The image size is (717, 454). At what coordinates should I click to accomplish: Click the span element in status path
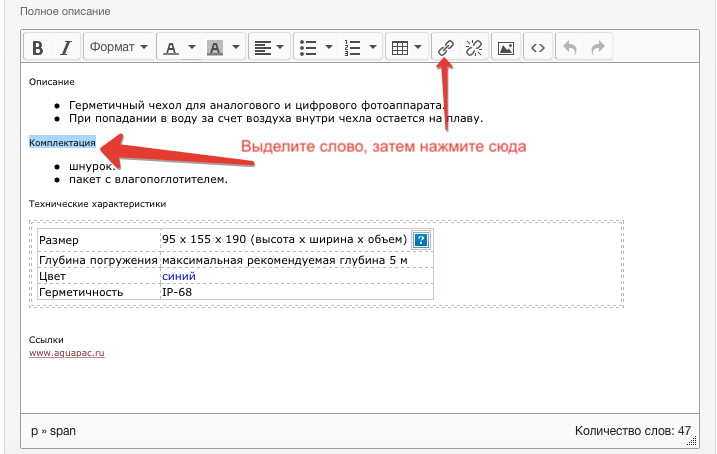point(64,431)
